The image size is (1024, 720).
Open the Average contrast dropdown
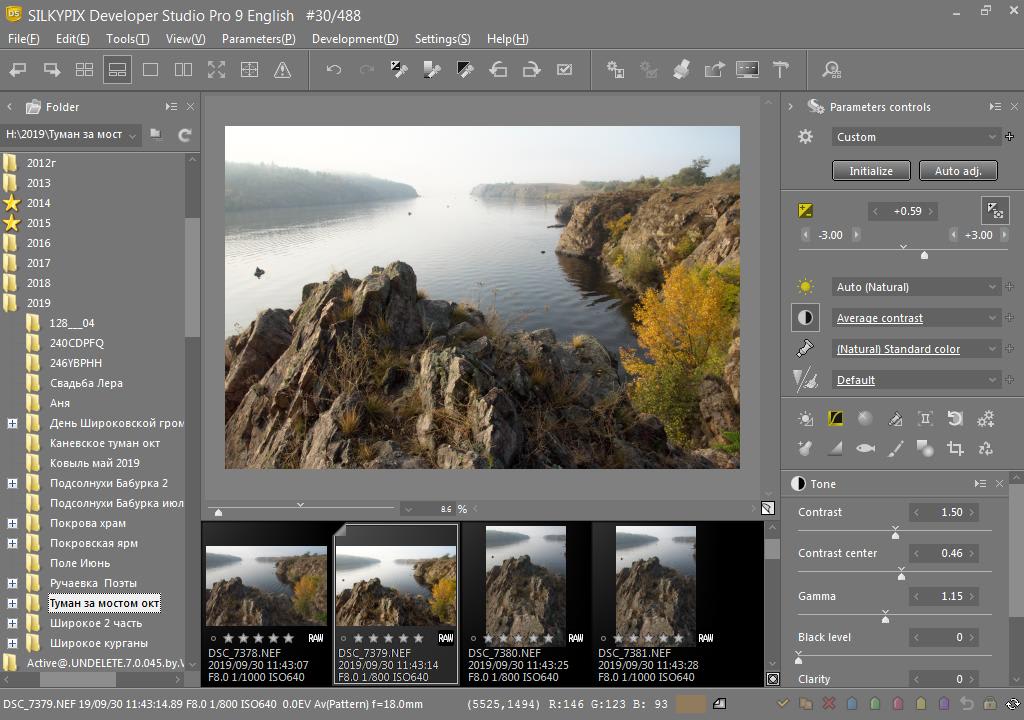click(916, 318)
